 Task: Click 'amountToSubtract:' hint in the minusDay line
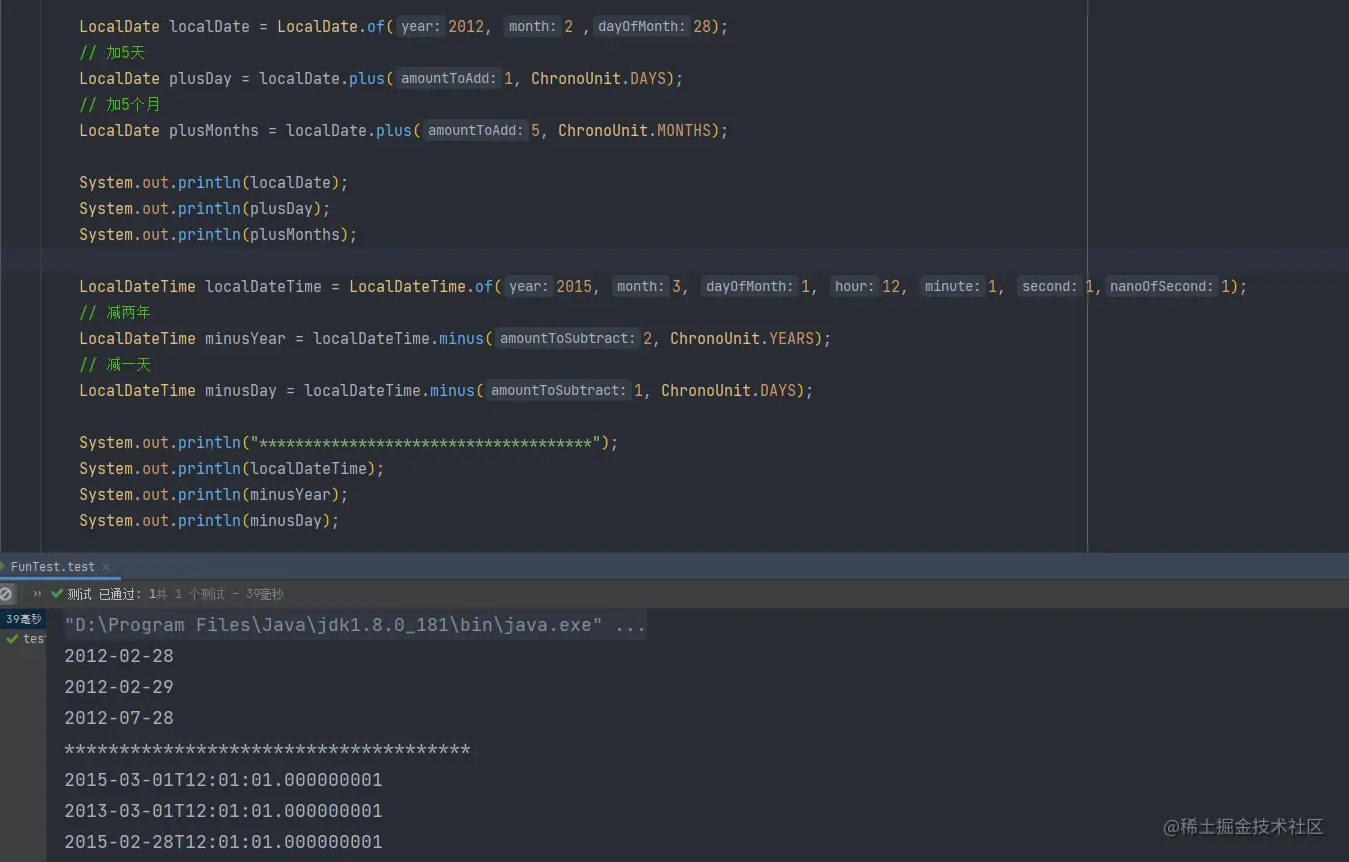coord(558,390)
